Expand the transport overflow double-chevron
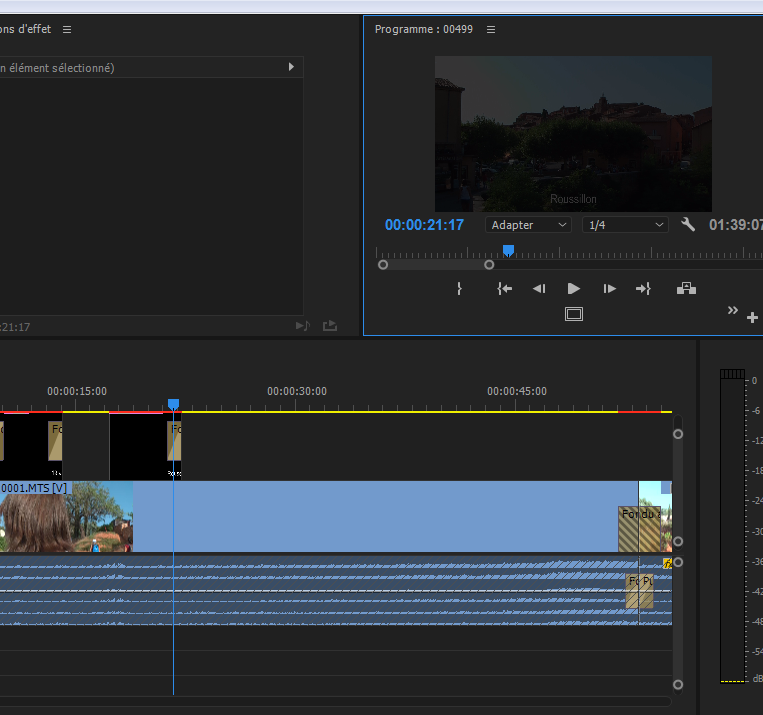Screen dimensions: 763x715 (x=732, y=310)
